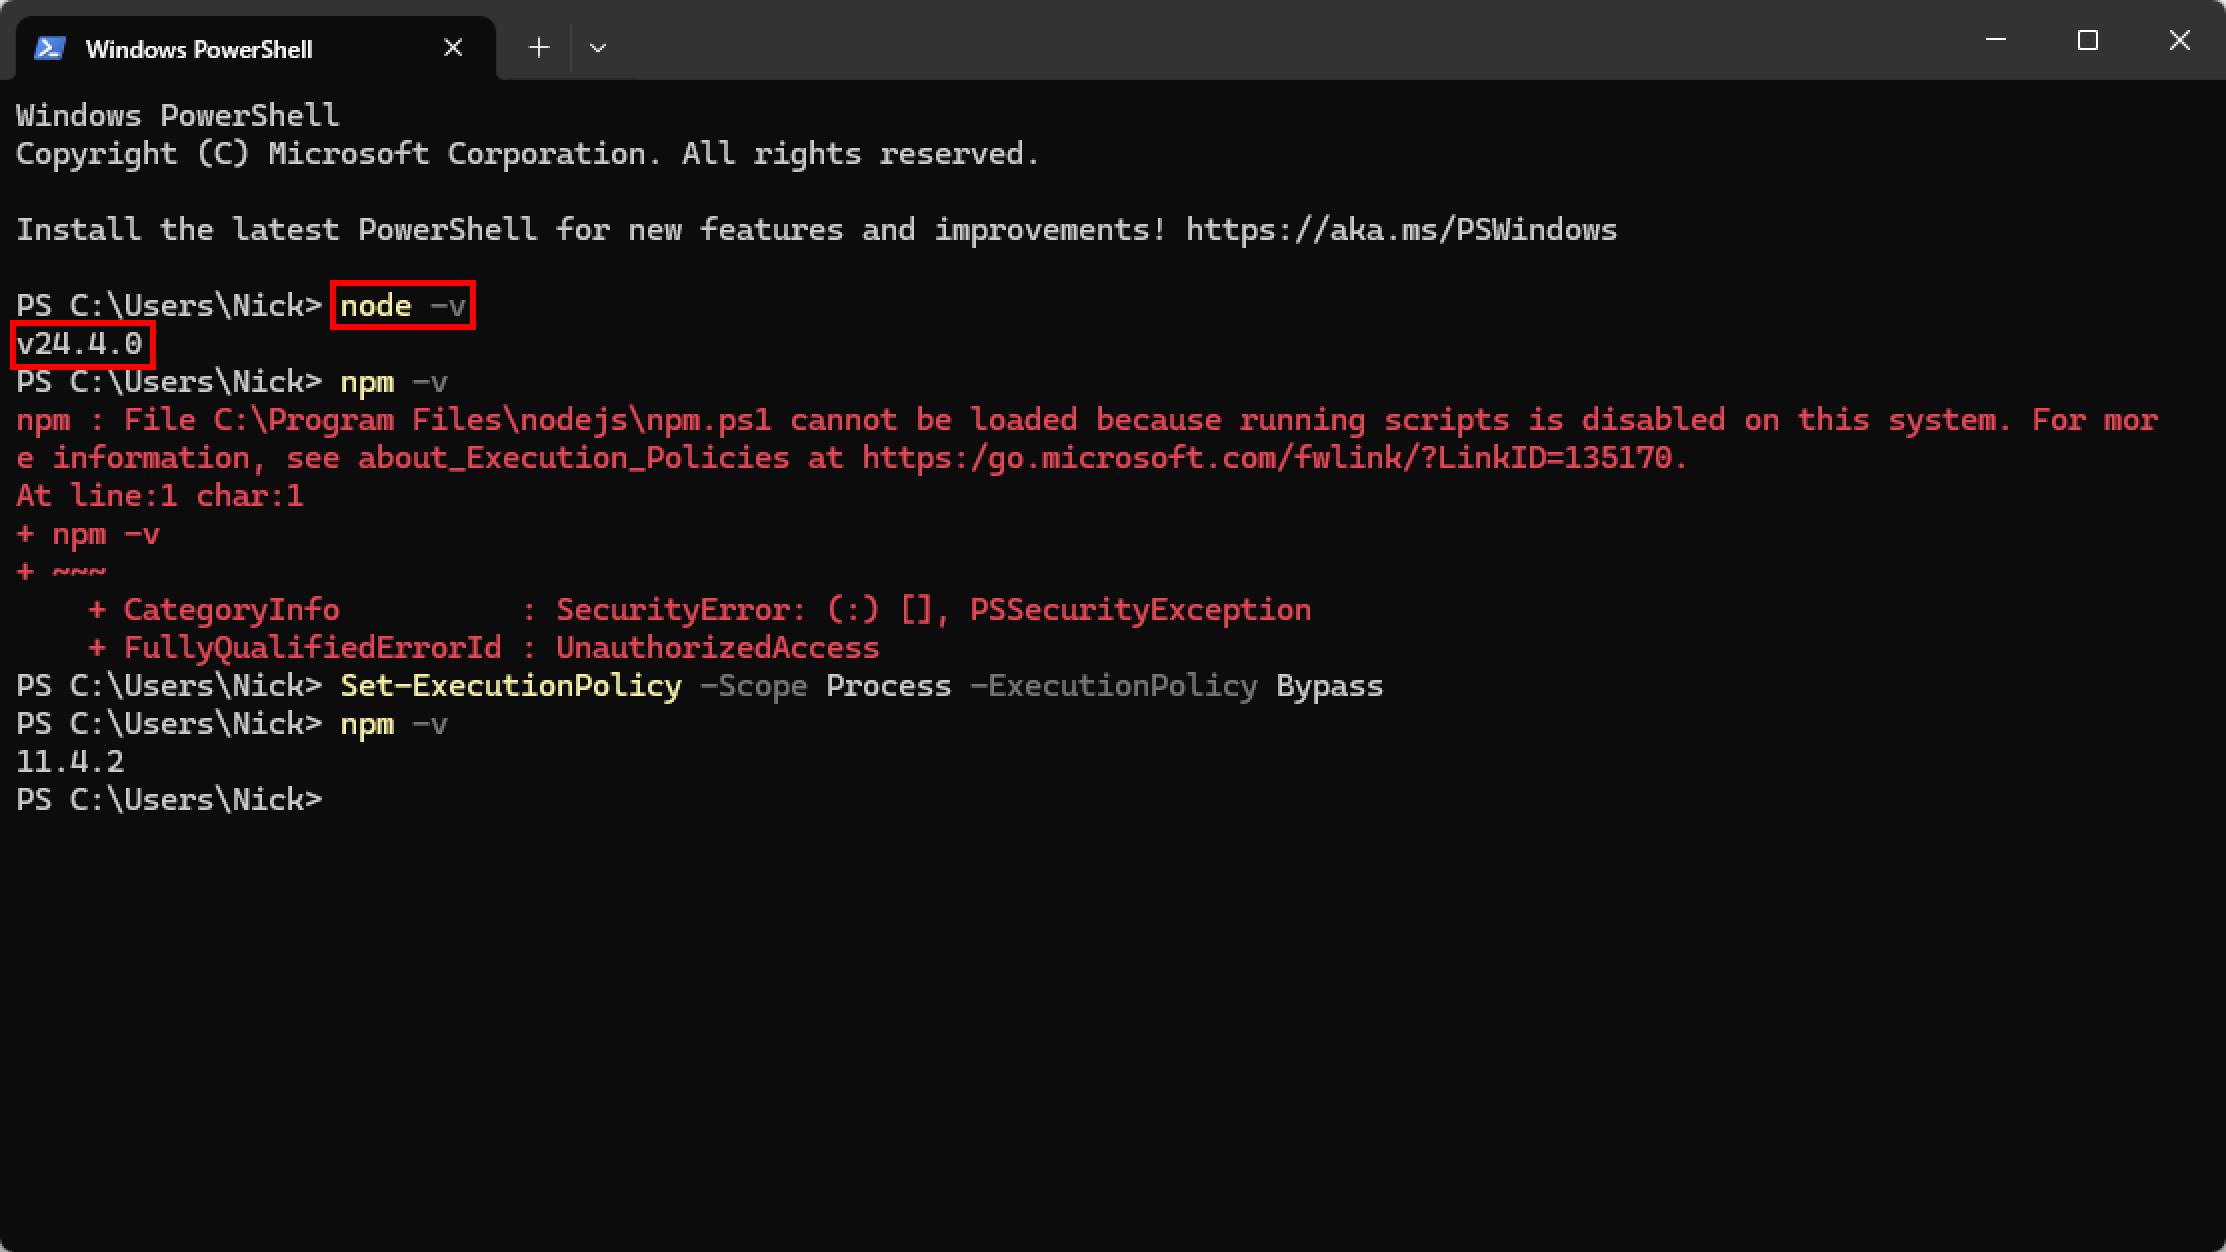Close the terminal window
Image resolution: width=2226 pixels, height=1252 pixels.
point(2180,40)
